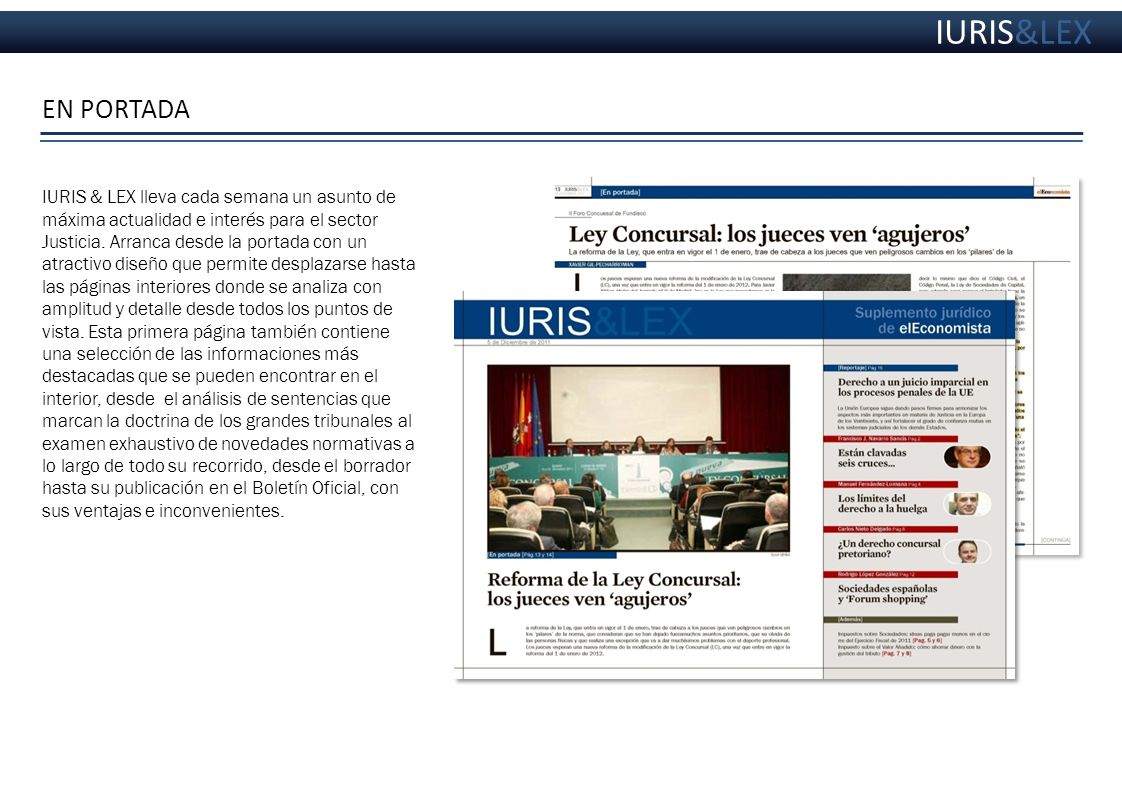Open the 'Están clavadas seis cruces...' article
Viewport: 1122px width, 793px height.
[x=872, y=457]
